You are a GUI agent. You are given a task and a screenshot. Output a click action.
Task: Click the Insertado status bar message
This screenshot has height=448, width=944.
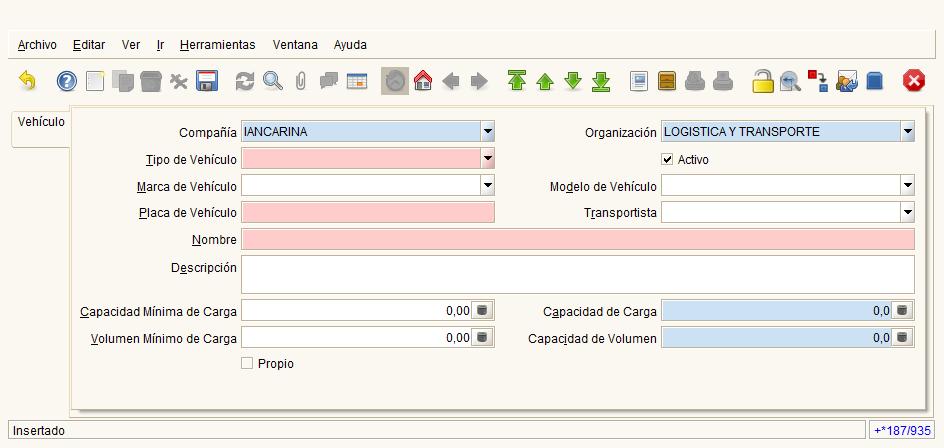39,431
